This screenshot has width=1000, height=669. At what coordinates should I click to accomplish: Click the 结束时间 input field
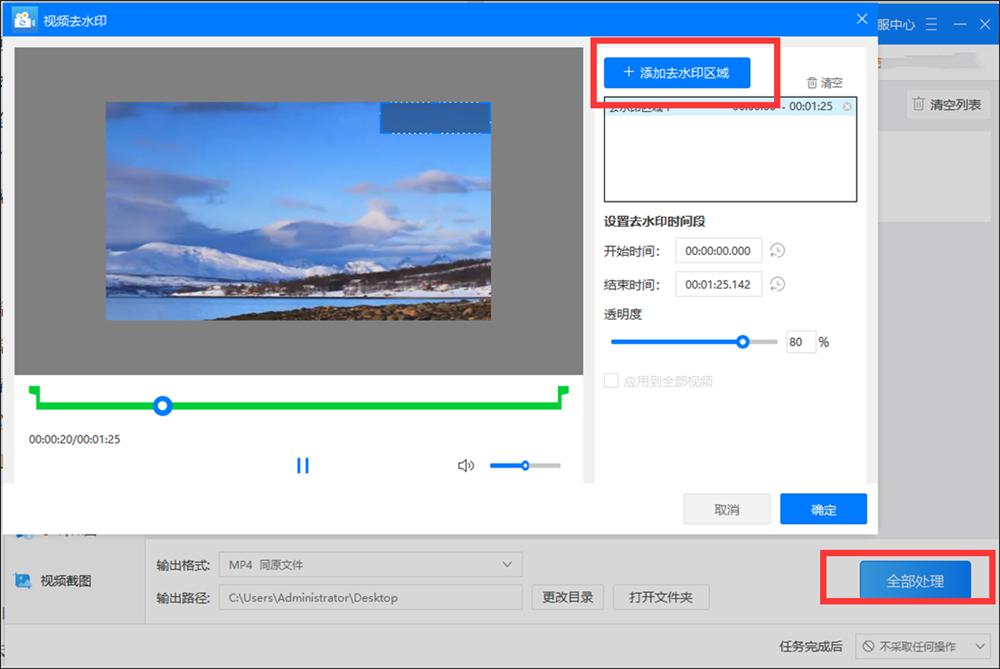pos(718,285)
